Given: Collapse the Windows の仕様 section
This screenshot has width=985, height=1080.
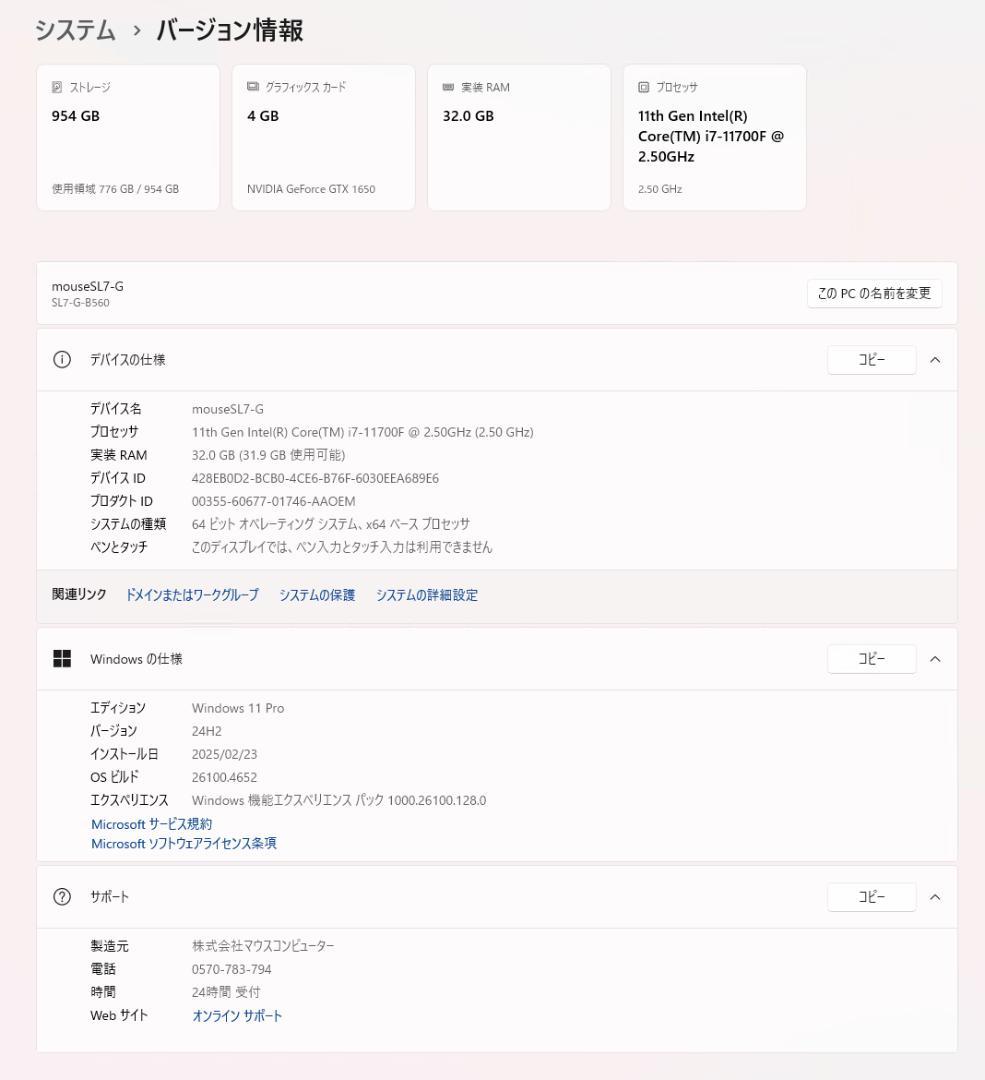Looking at the screenshot, I should (934, 658).
